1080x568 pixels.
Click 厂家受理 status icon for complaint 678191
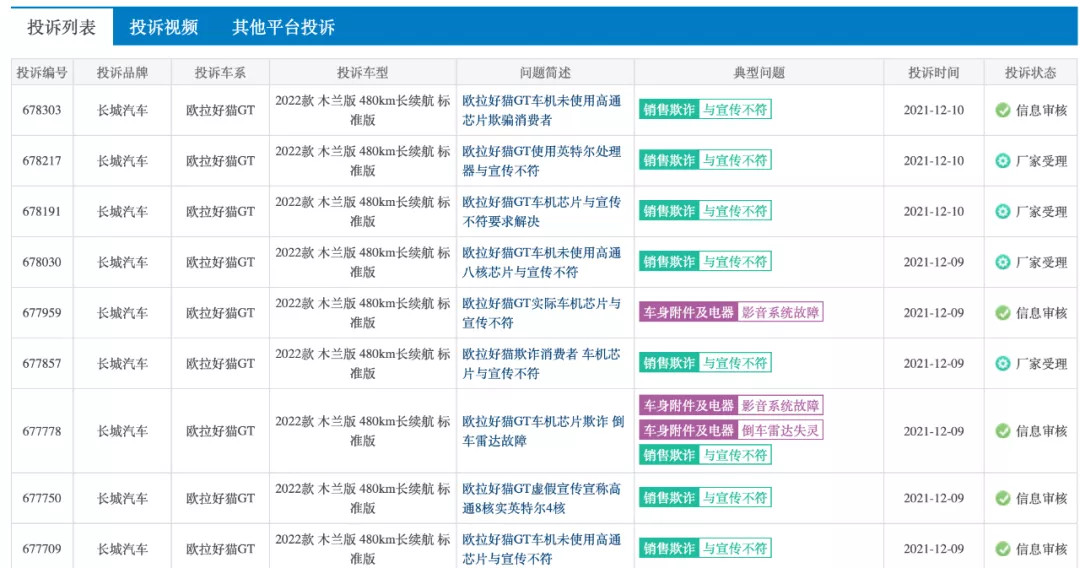click(x=1003, y=211)
